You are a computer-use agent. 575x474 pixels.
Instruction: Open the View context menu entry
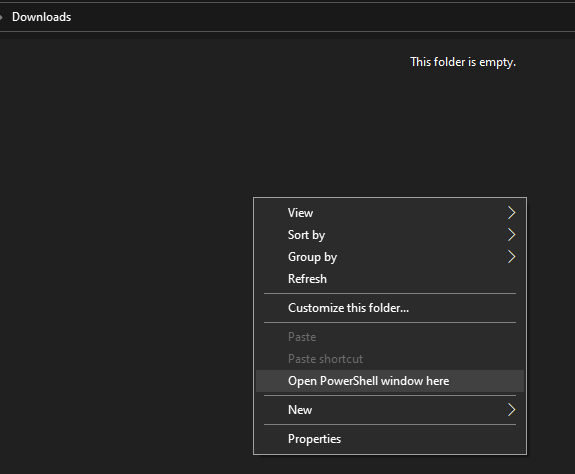tap(390, 213)
